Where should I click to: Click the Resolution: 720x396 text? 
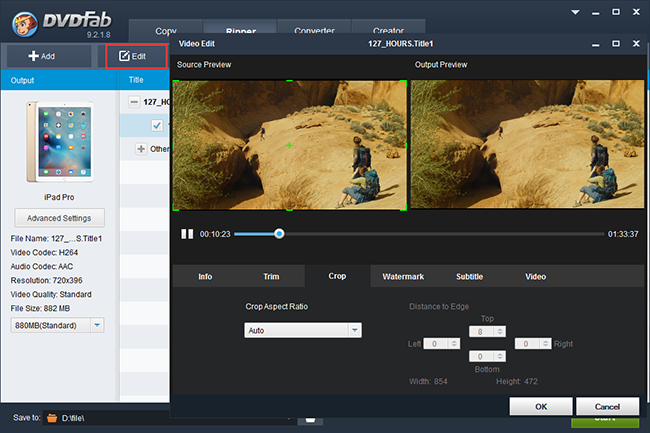pos(46,281)
